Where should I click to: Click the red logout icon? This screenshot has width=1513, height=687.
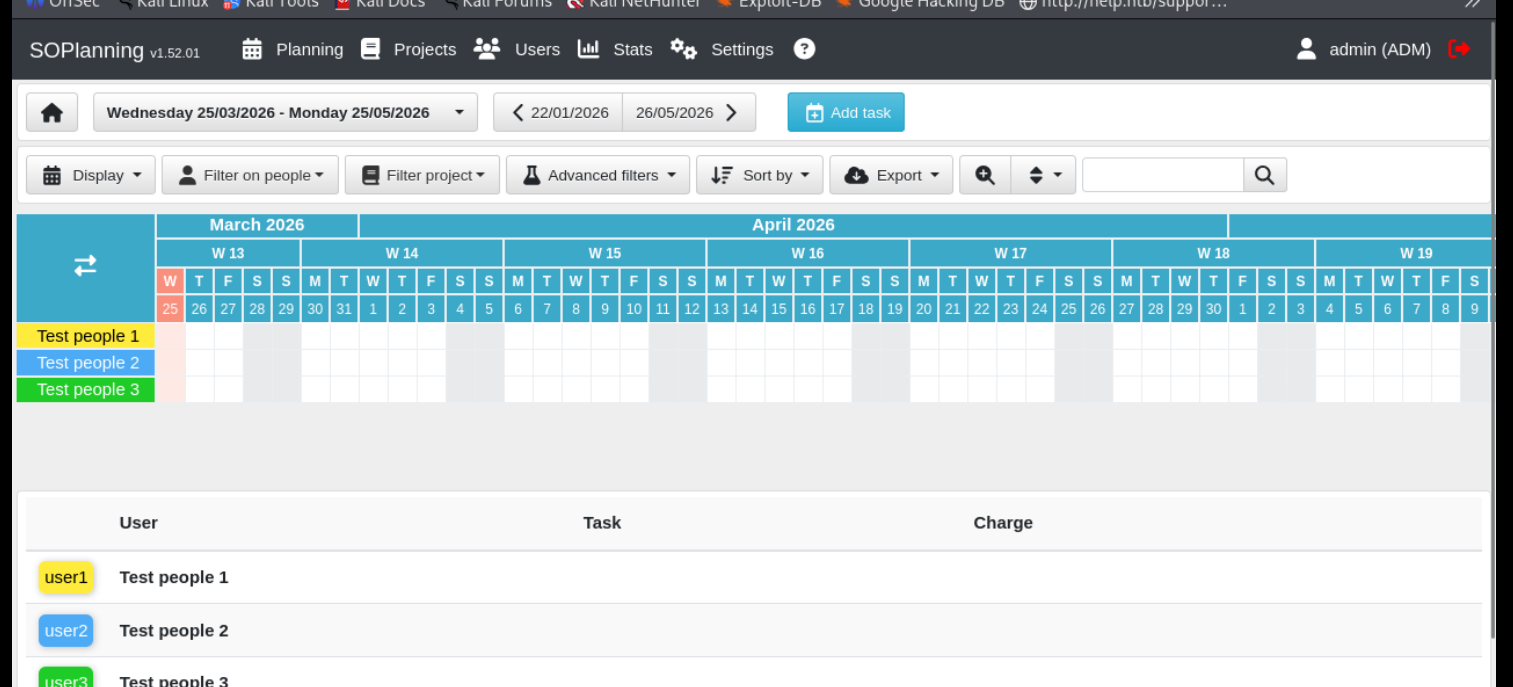tap(1459, 49)
